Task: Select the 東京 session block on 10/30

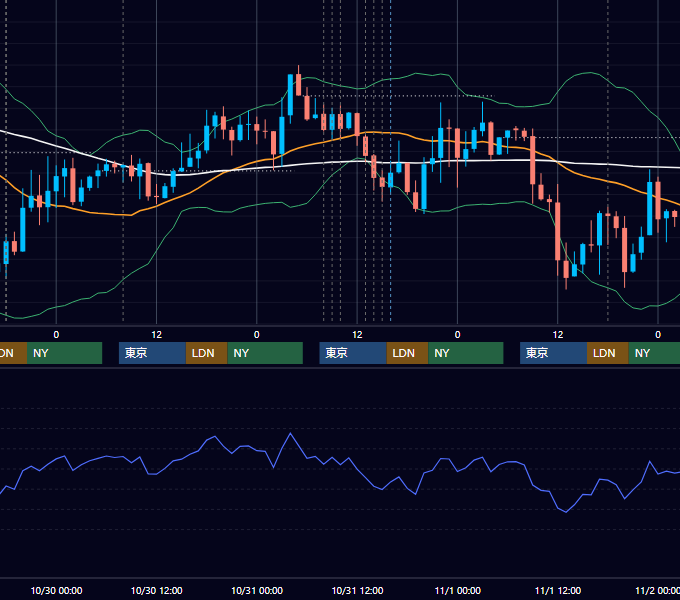Action: click(152, 353)
